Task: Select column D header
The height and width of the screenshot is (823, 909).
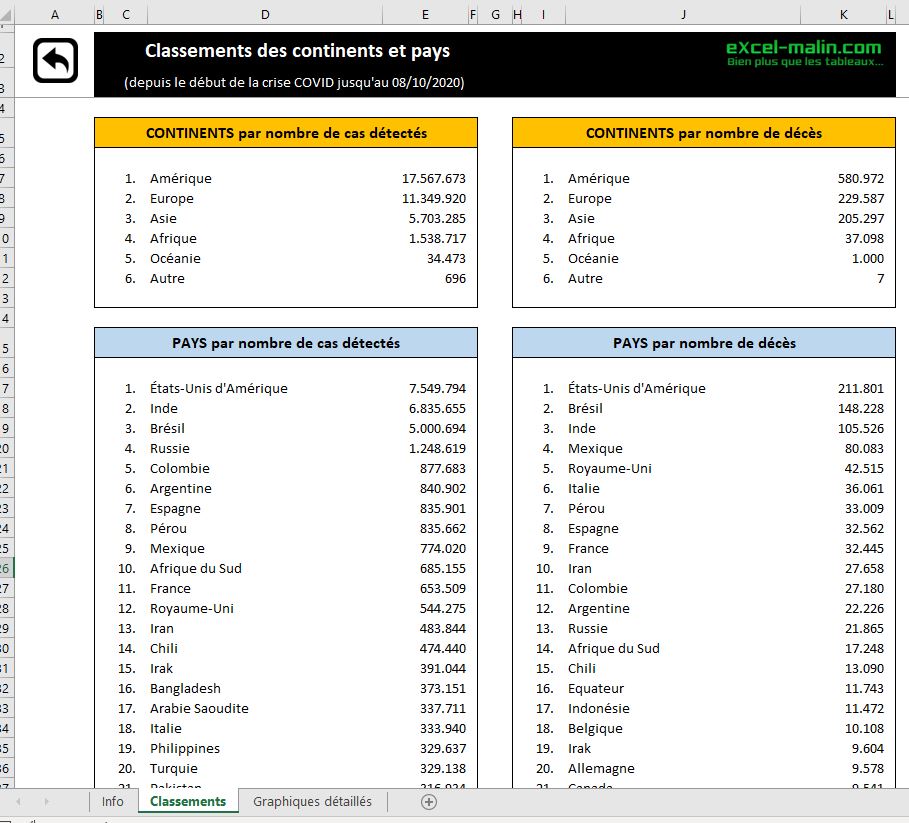Action: pyautogui.click(x=264, y=14)
